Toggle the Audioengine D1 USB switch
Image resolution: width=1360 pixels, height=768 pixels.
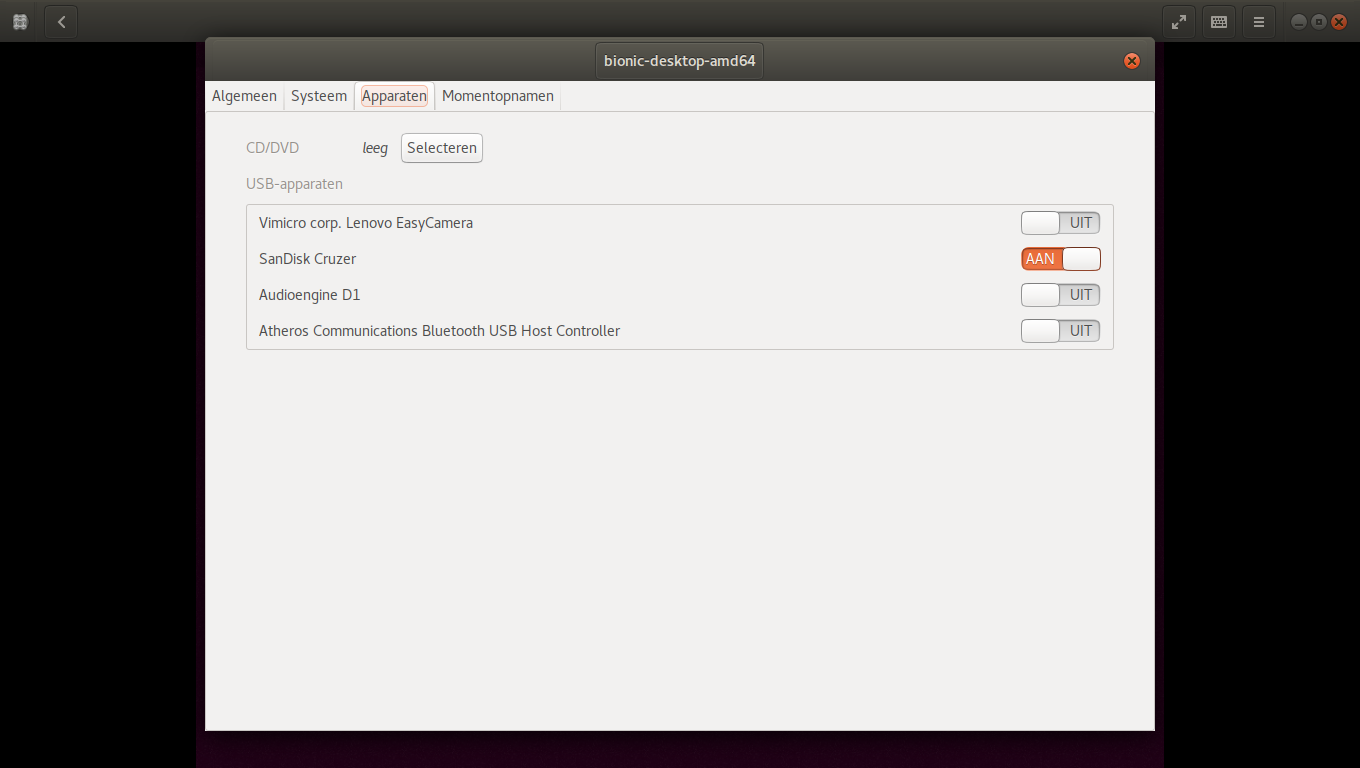tap(1060, 295)
